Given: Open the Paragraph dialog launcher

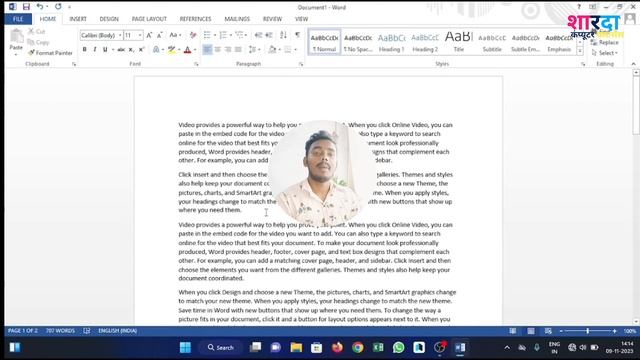Looking at the screenshot, I should point(301,64).
